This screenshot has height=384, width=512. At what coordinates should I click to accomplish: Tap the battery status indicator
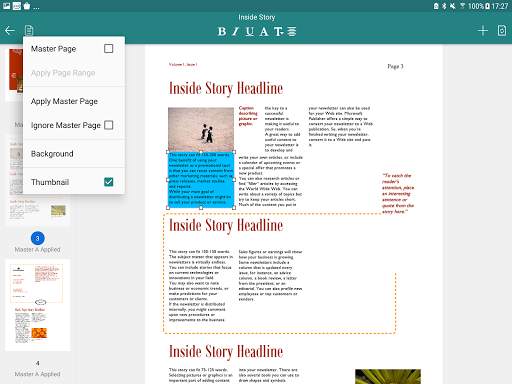[x=487, y=6]
